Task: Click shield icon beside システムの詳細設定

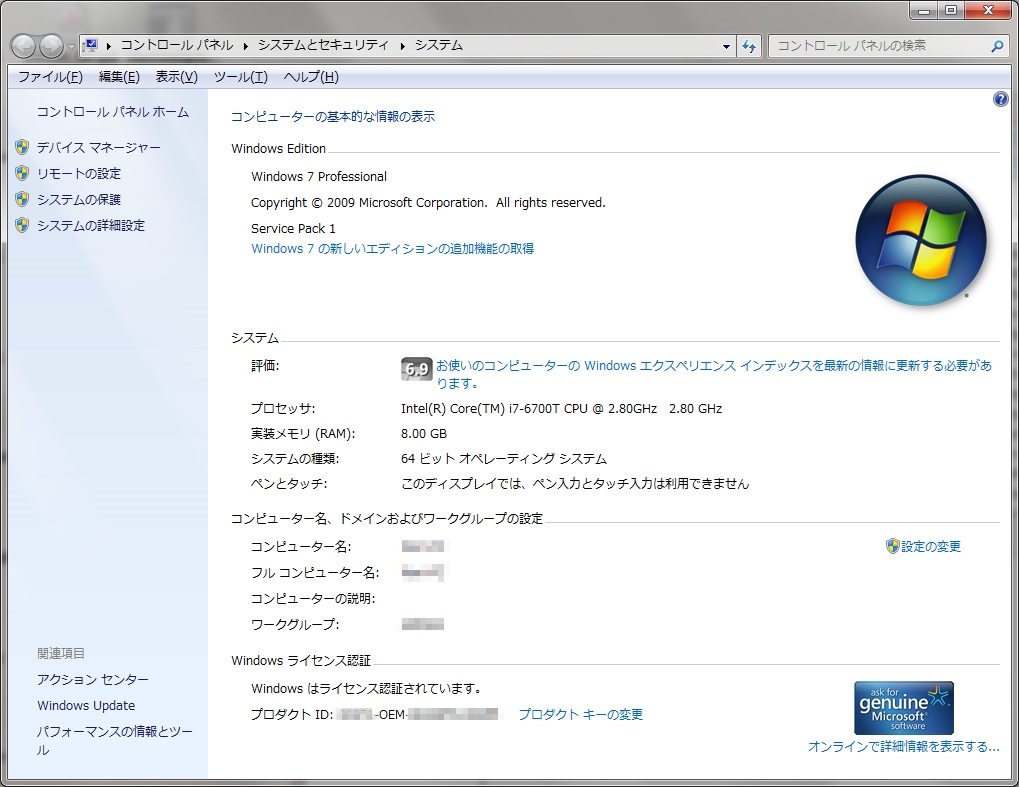Action: (x=22, y=226)
